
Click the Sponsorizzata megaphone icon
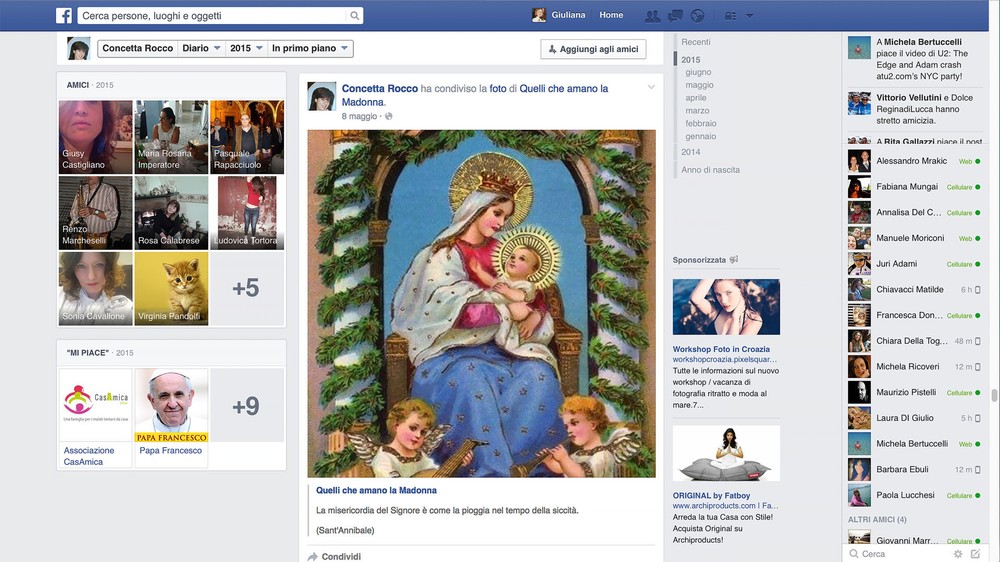(734, 260)
